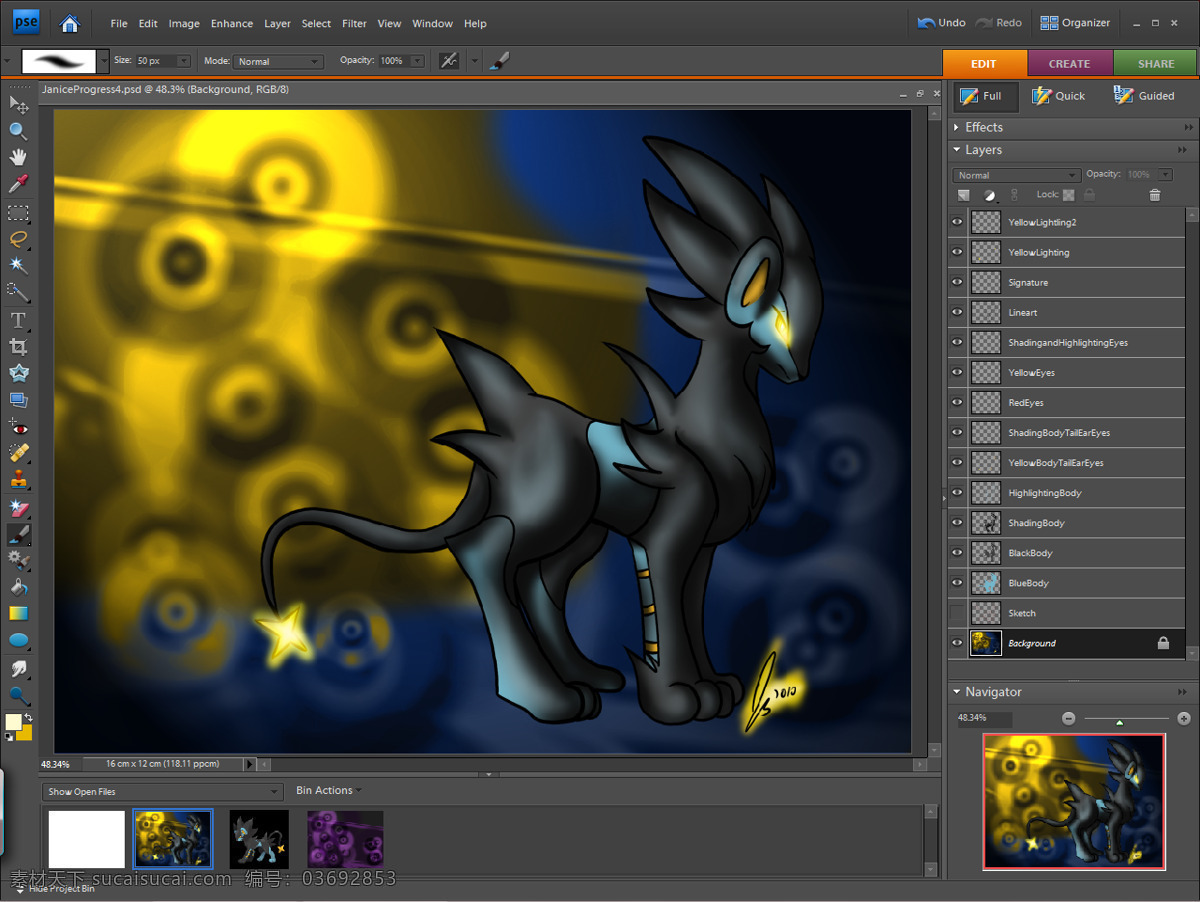Open the Filter menu
This screenshot has height=902, width=1200.
(x=354, y=23)
